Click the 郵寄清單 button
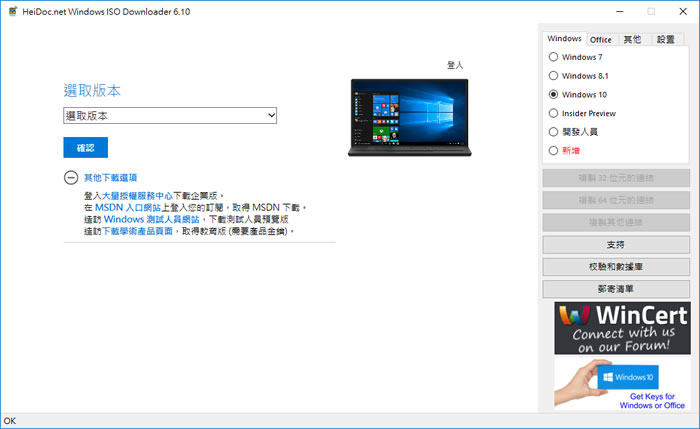 pyautogui.click(x=616, y=289)
